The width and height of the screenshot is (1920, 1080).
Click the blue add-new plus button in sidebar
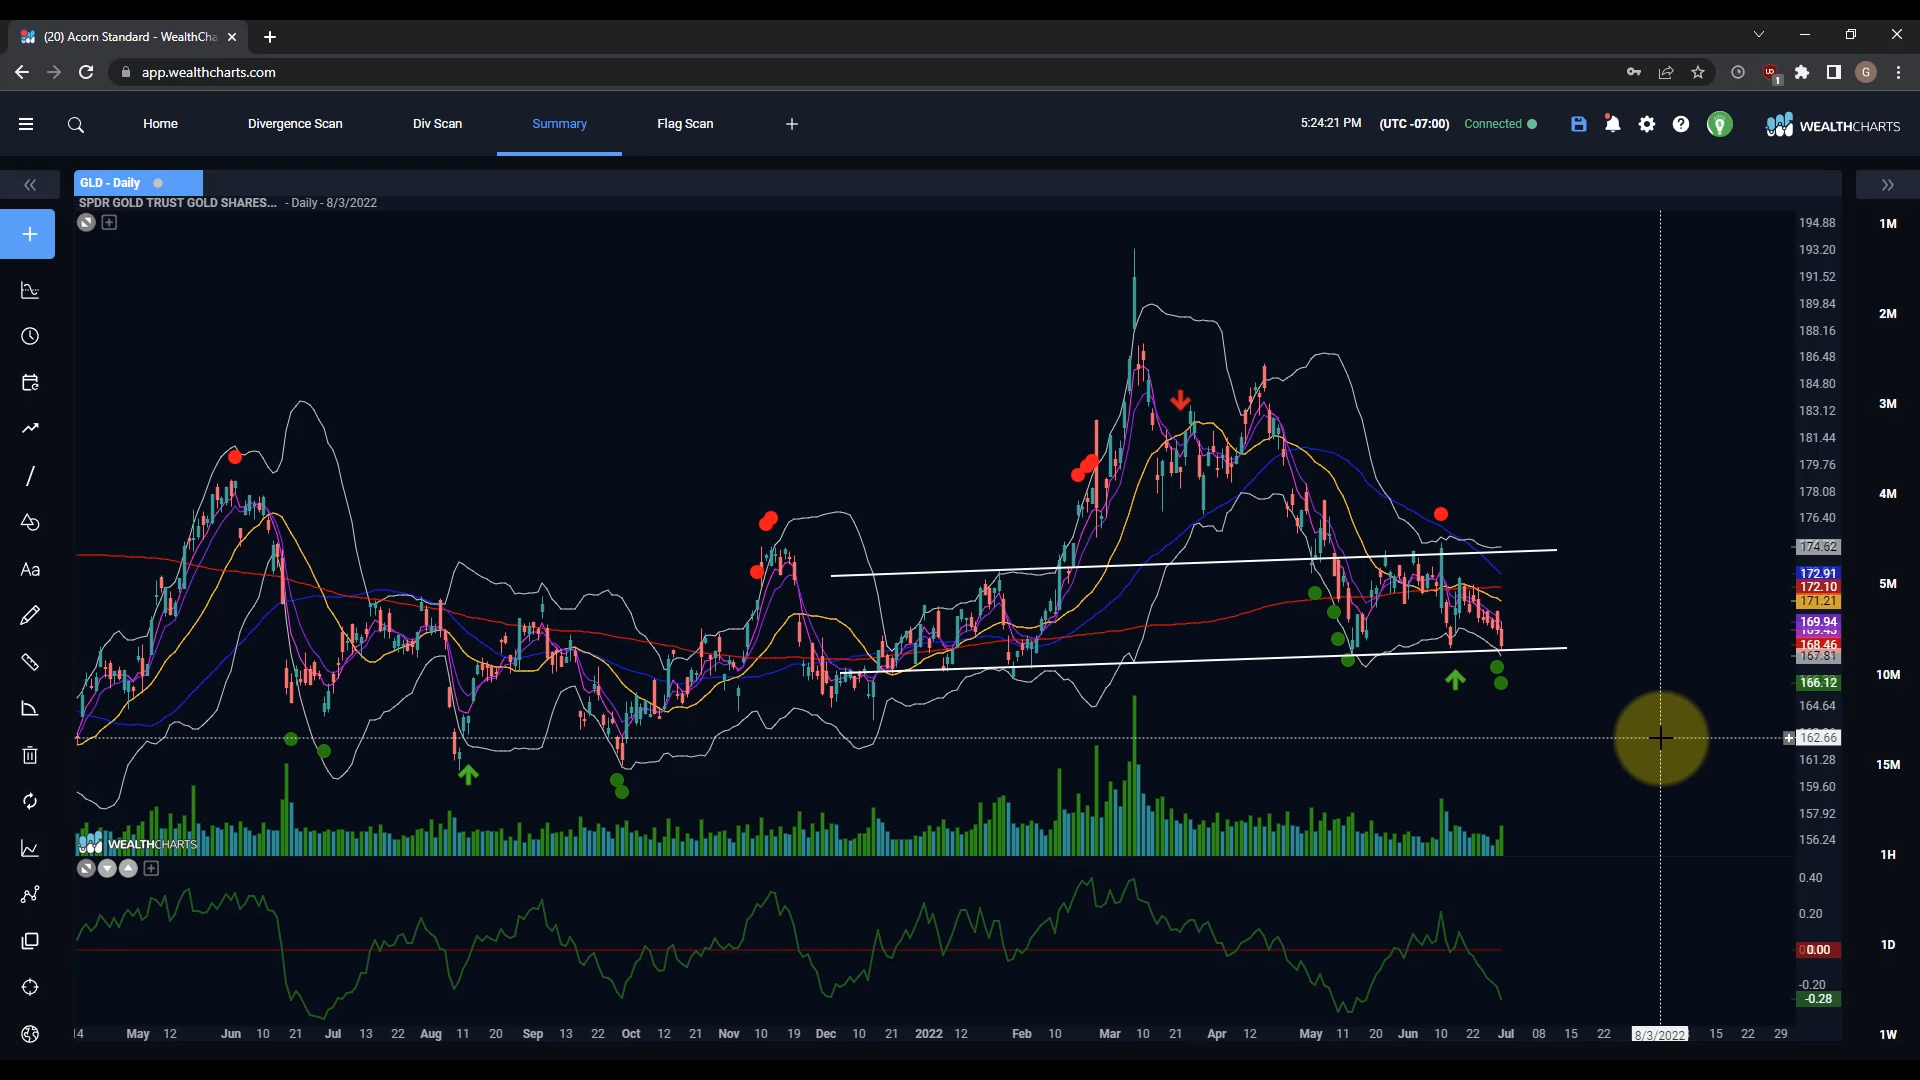click(28, 234)
